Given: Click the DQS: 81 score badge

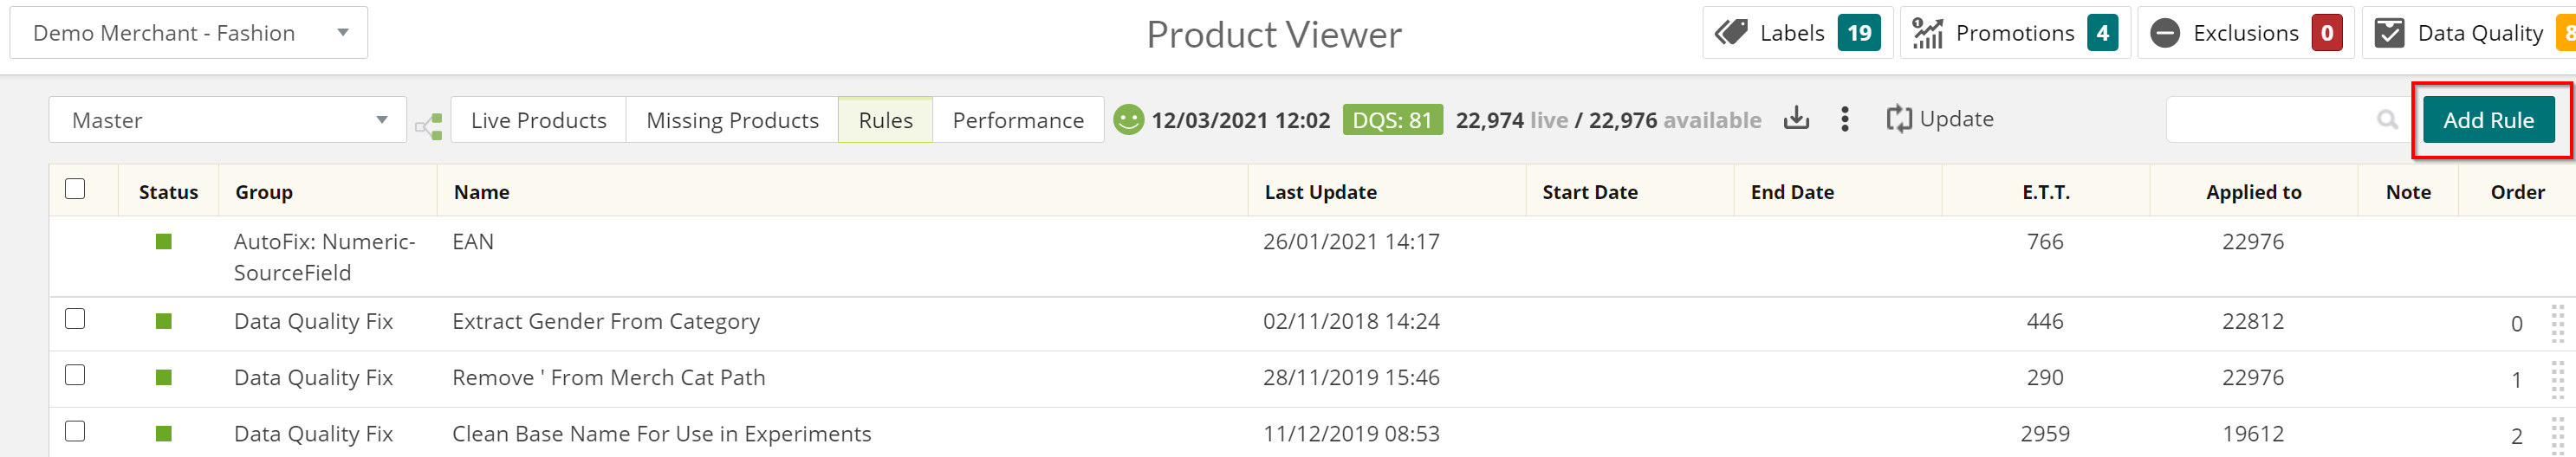Looking at the screenshot, I should [1392, 120].
